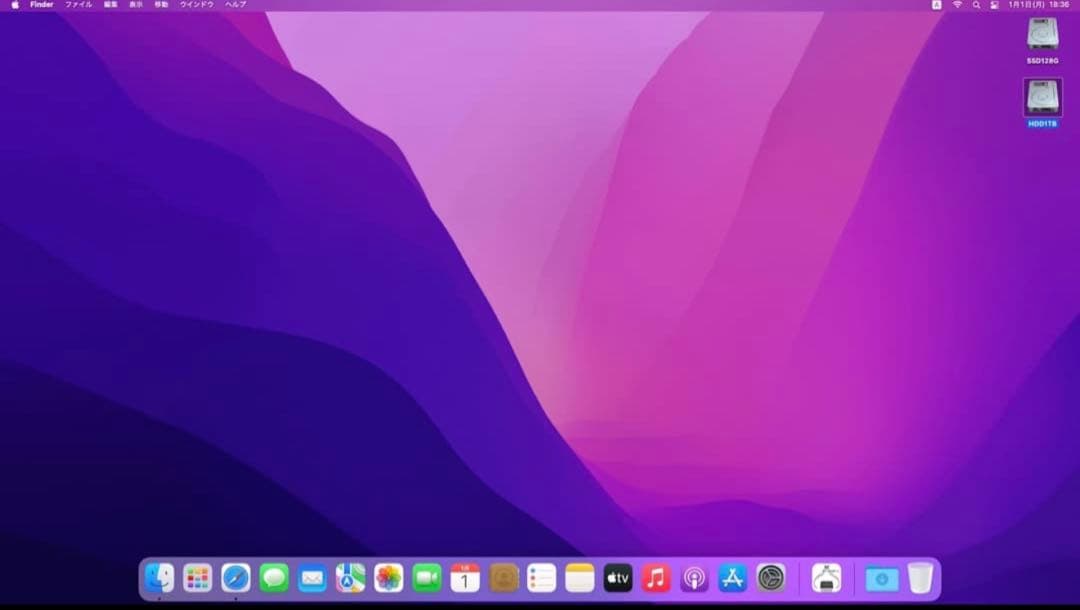Open Spotlight search in menu bar
Viewport: 1080px width, 610px height.
click(x=976, y=5)
